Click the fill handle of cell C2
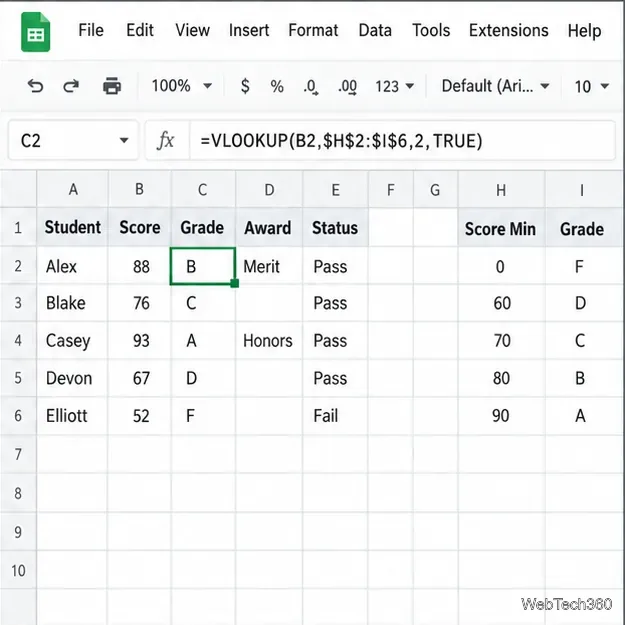 pos(235,283)
